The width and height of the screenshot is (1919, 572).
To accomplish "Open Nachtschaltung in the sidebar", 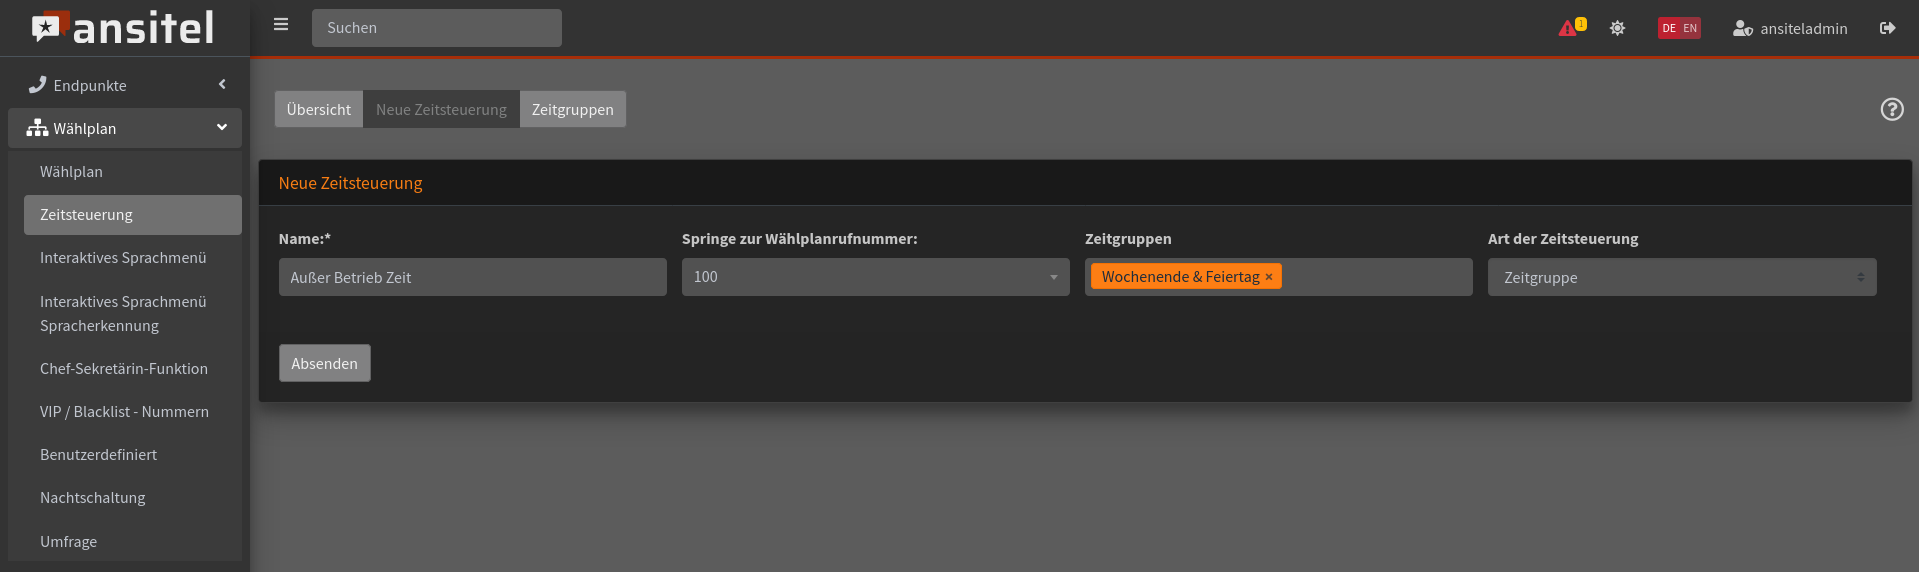I will click(x=93, y=497).
